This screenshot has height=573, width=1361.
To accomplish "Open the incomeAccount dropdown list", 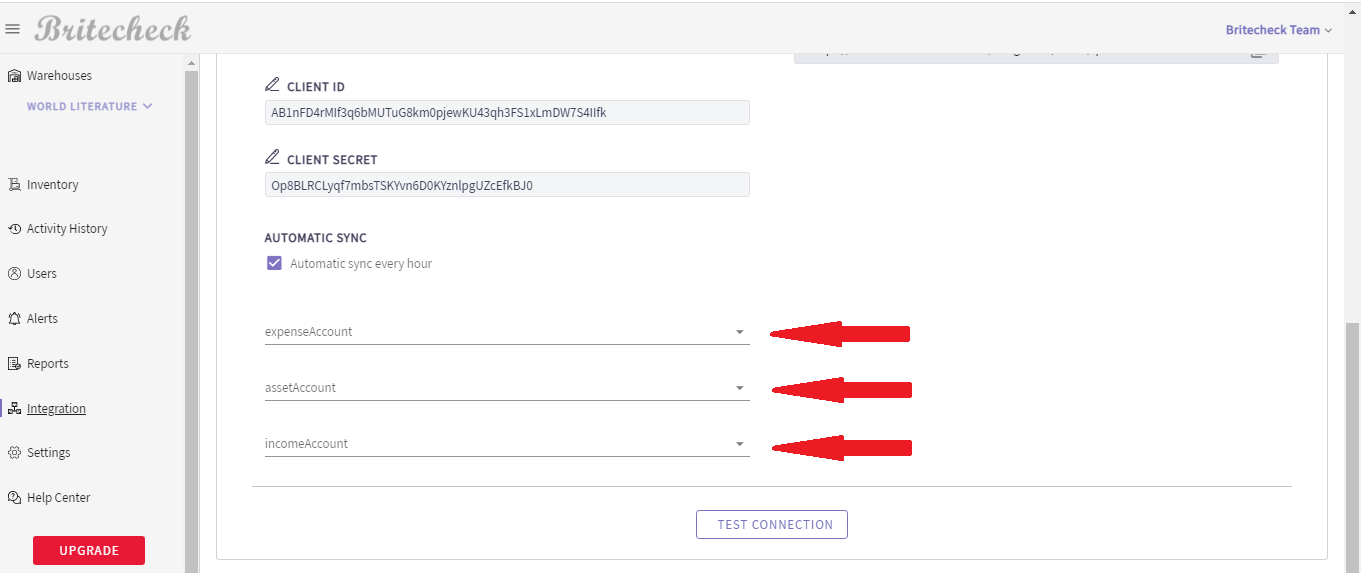I will [x=739, y=444].
